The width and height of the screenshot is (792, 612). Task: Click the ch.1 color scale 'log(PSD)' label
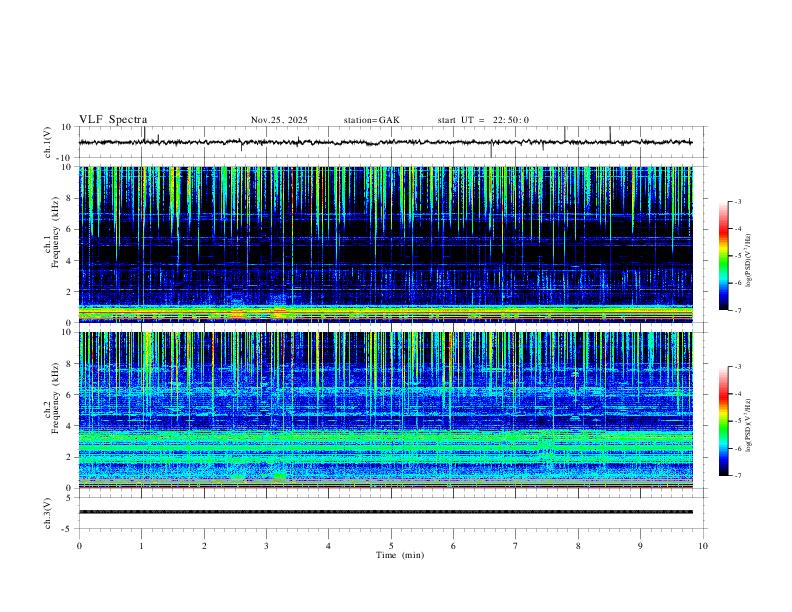[x=749, y=261]
